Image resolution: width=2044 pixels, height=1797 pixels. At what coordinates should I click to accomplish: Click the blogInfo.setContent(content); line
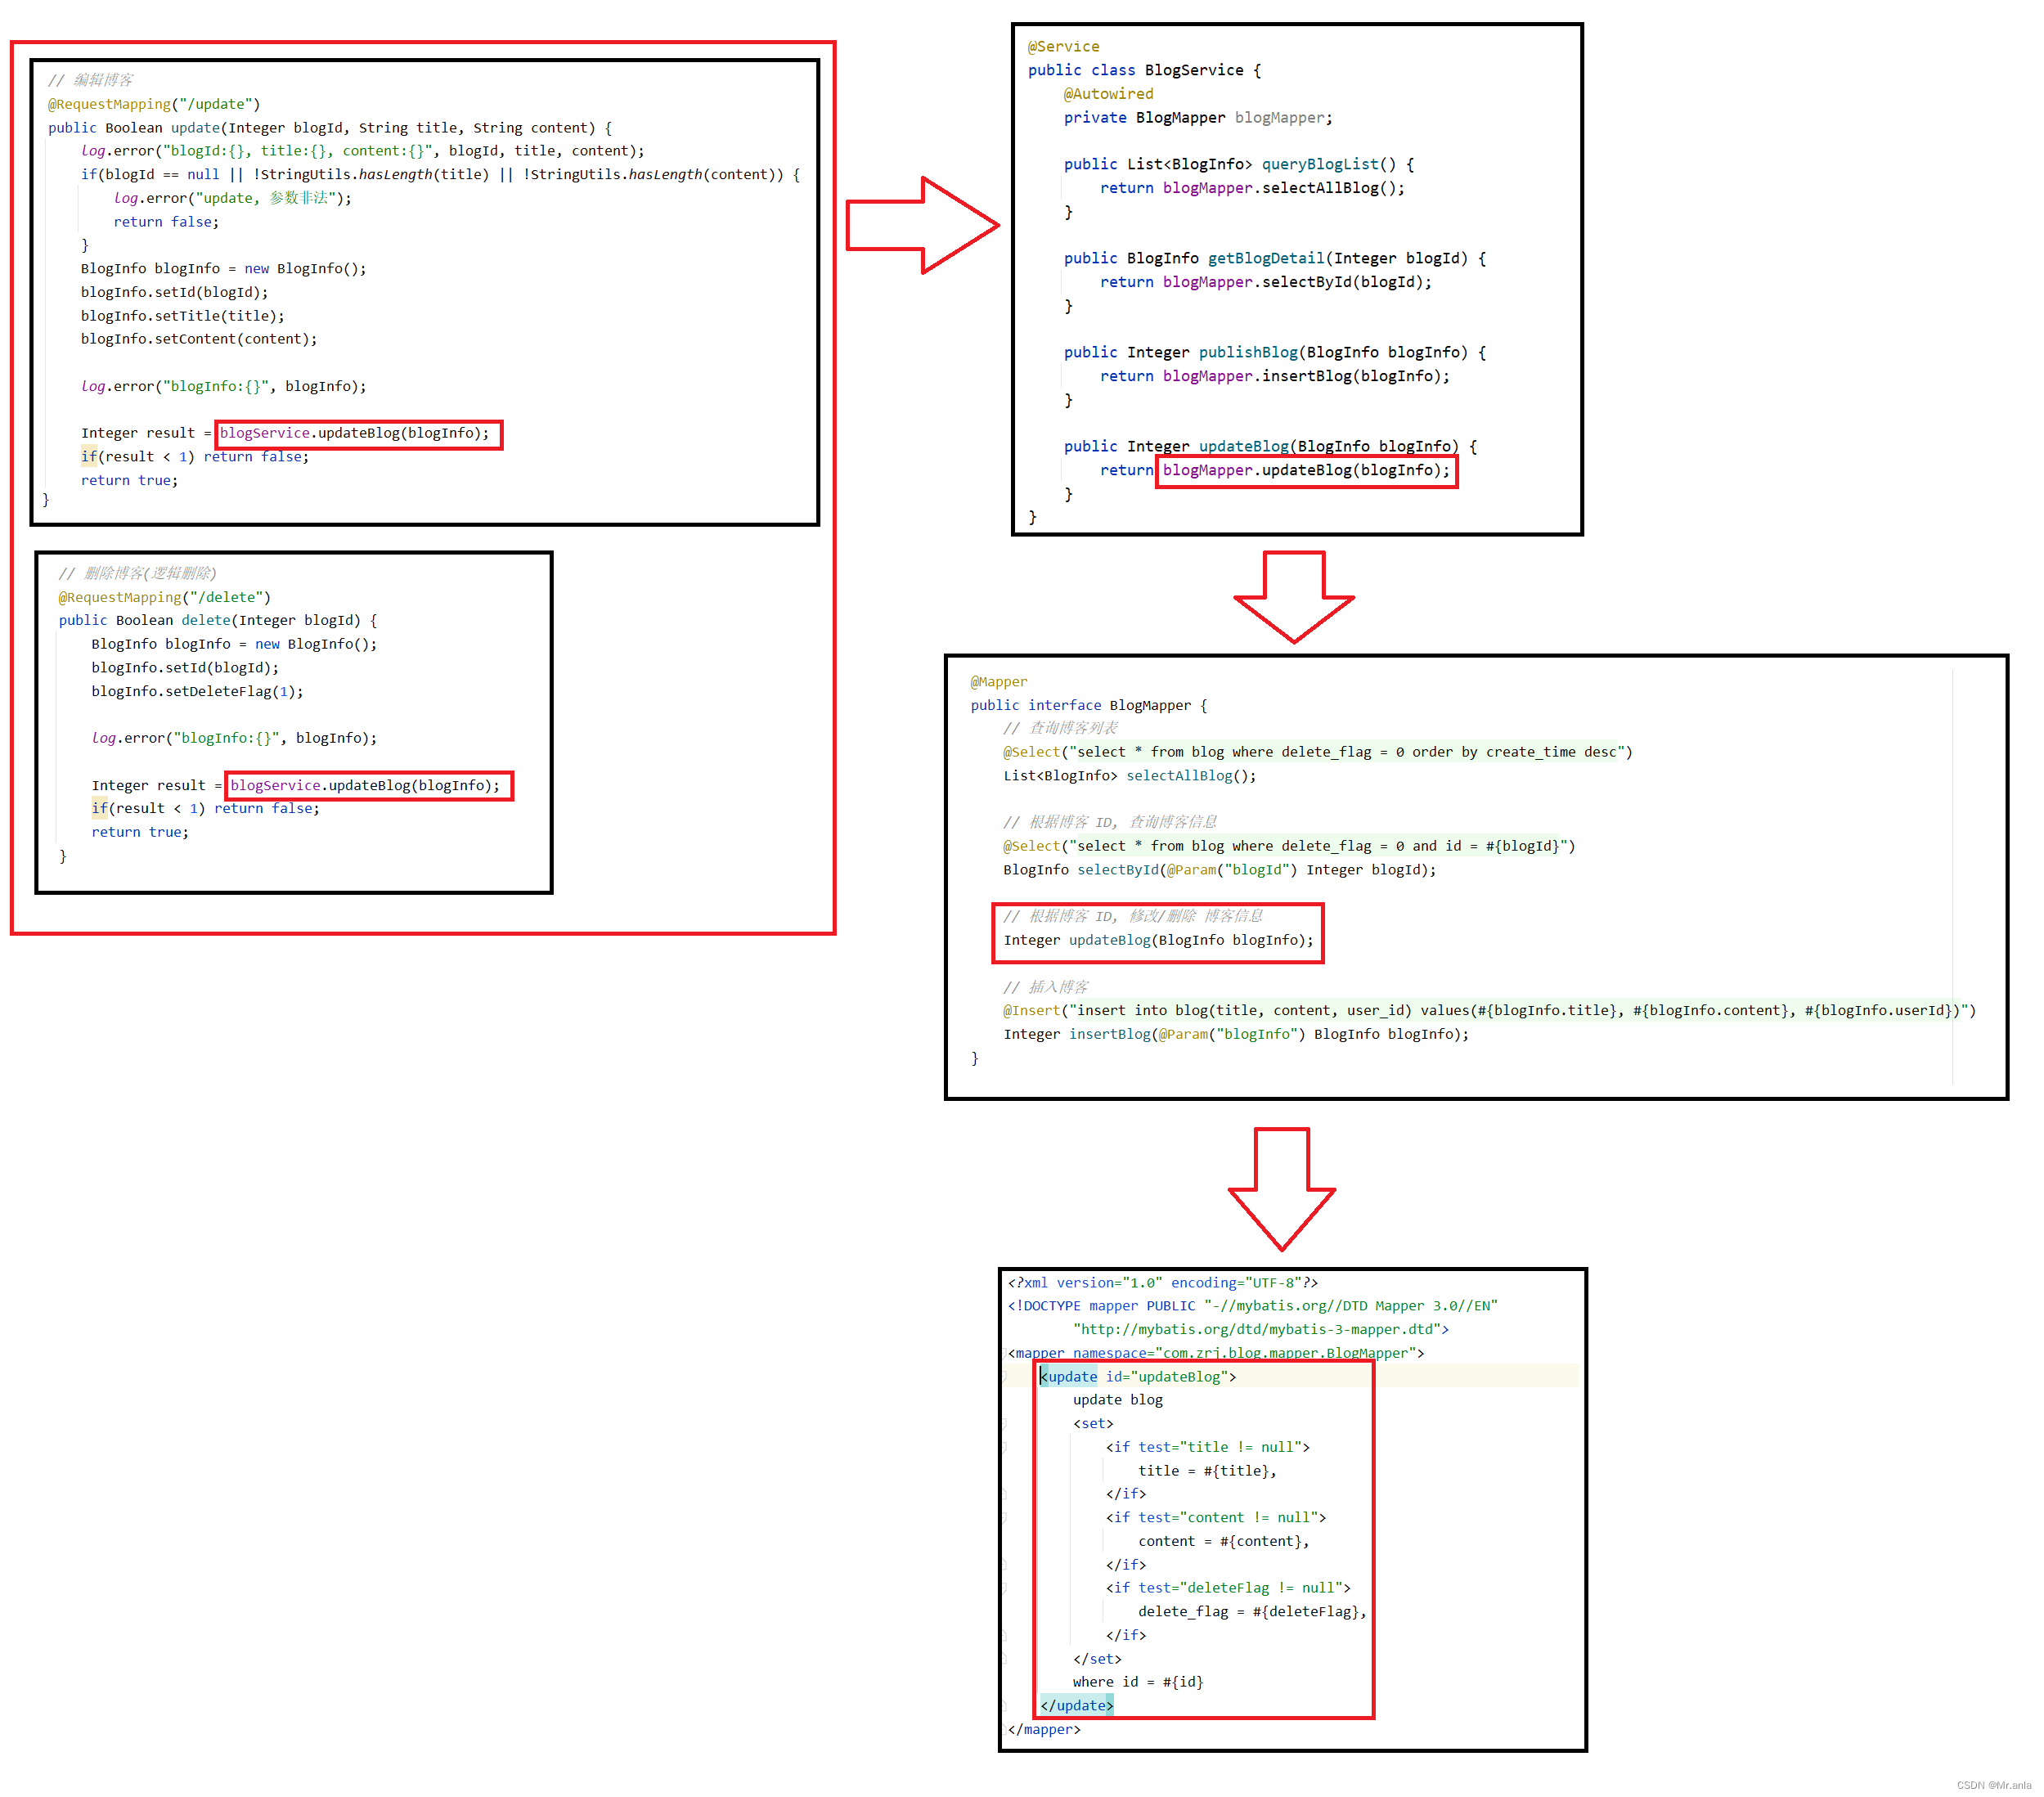199,339
